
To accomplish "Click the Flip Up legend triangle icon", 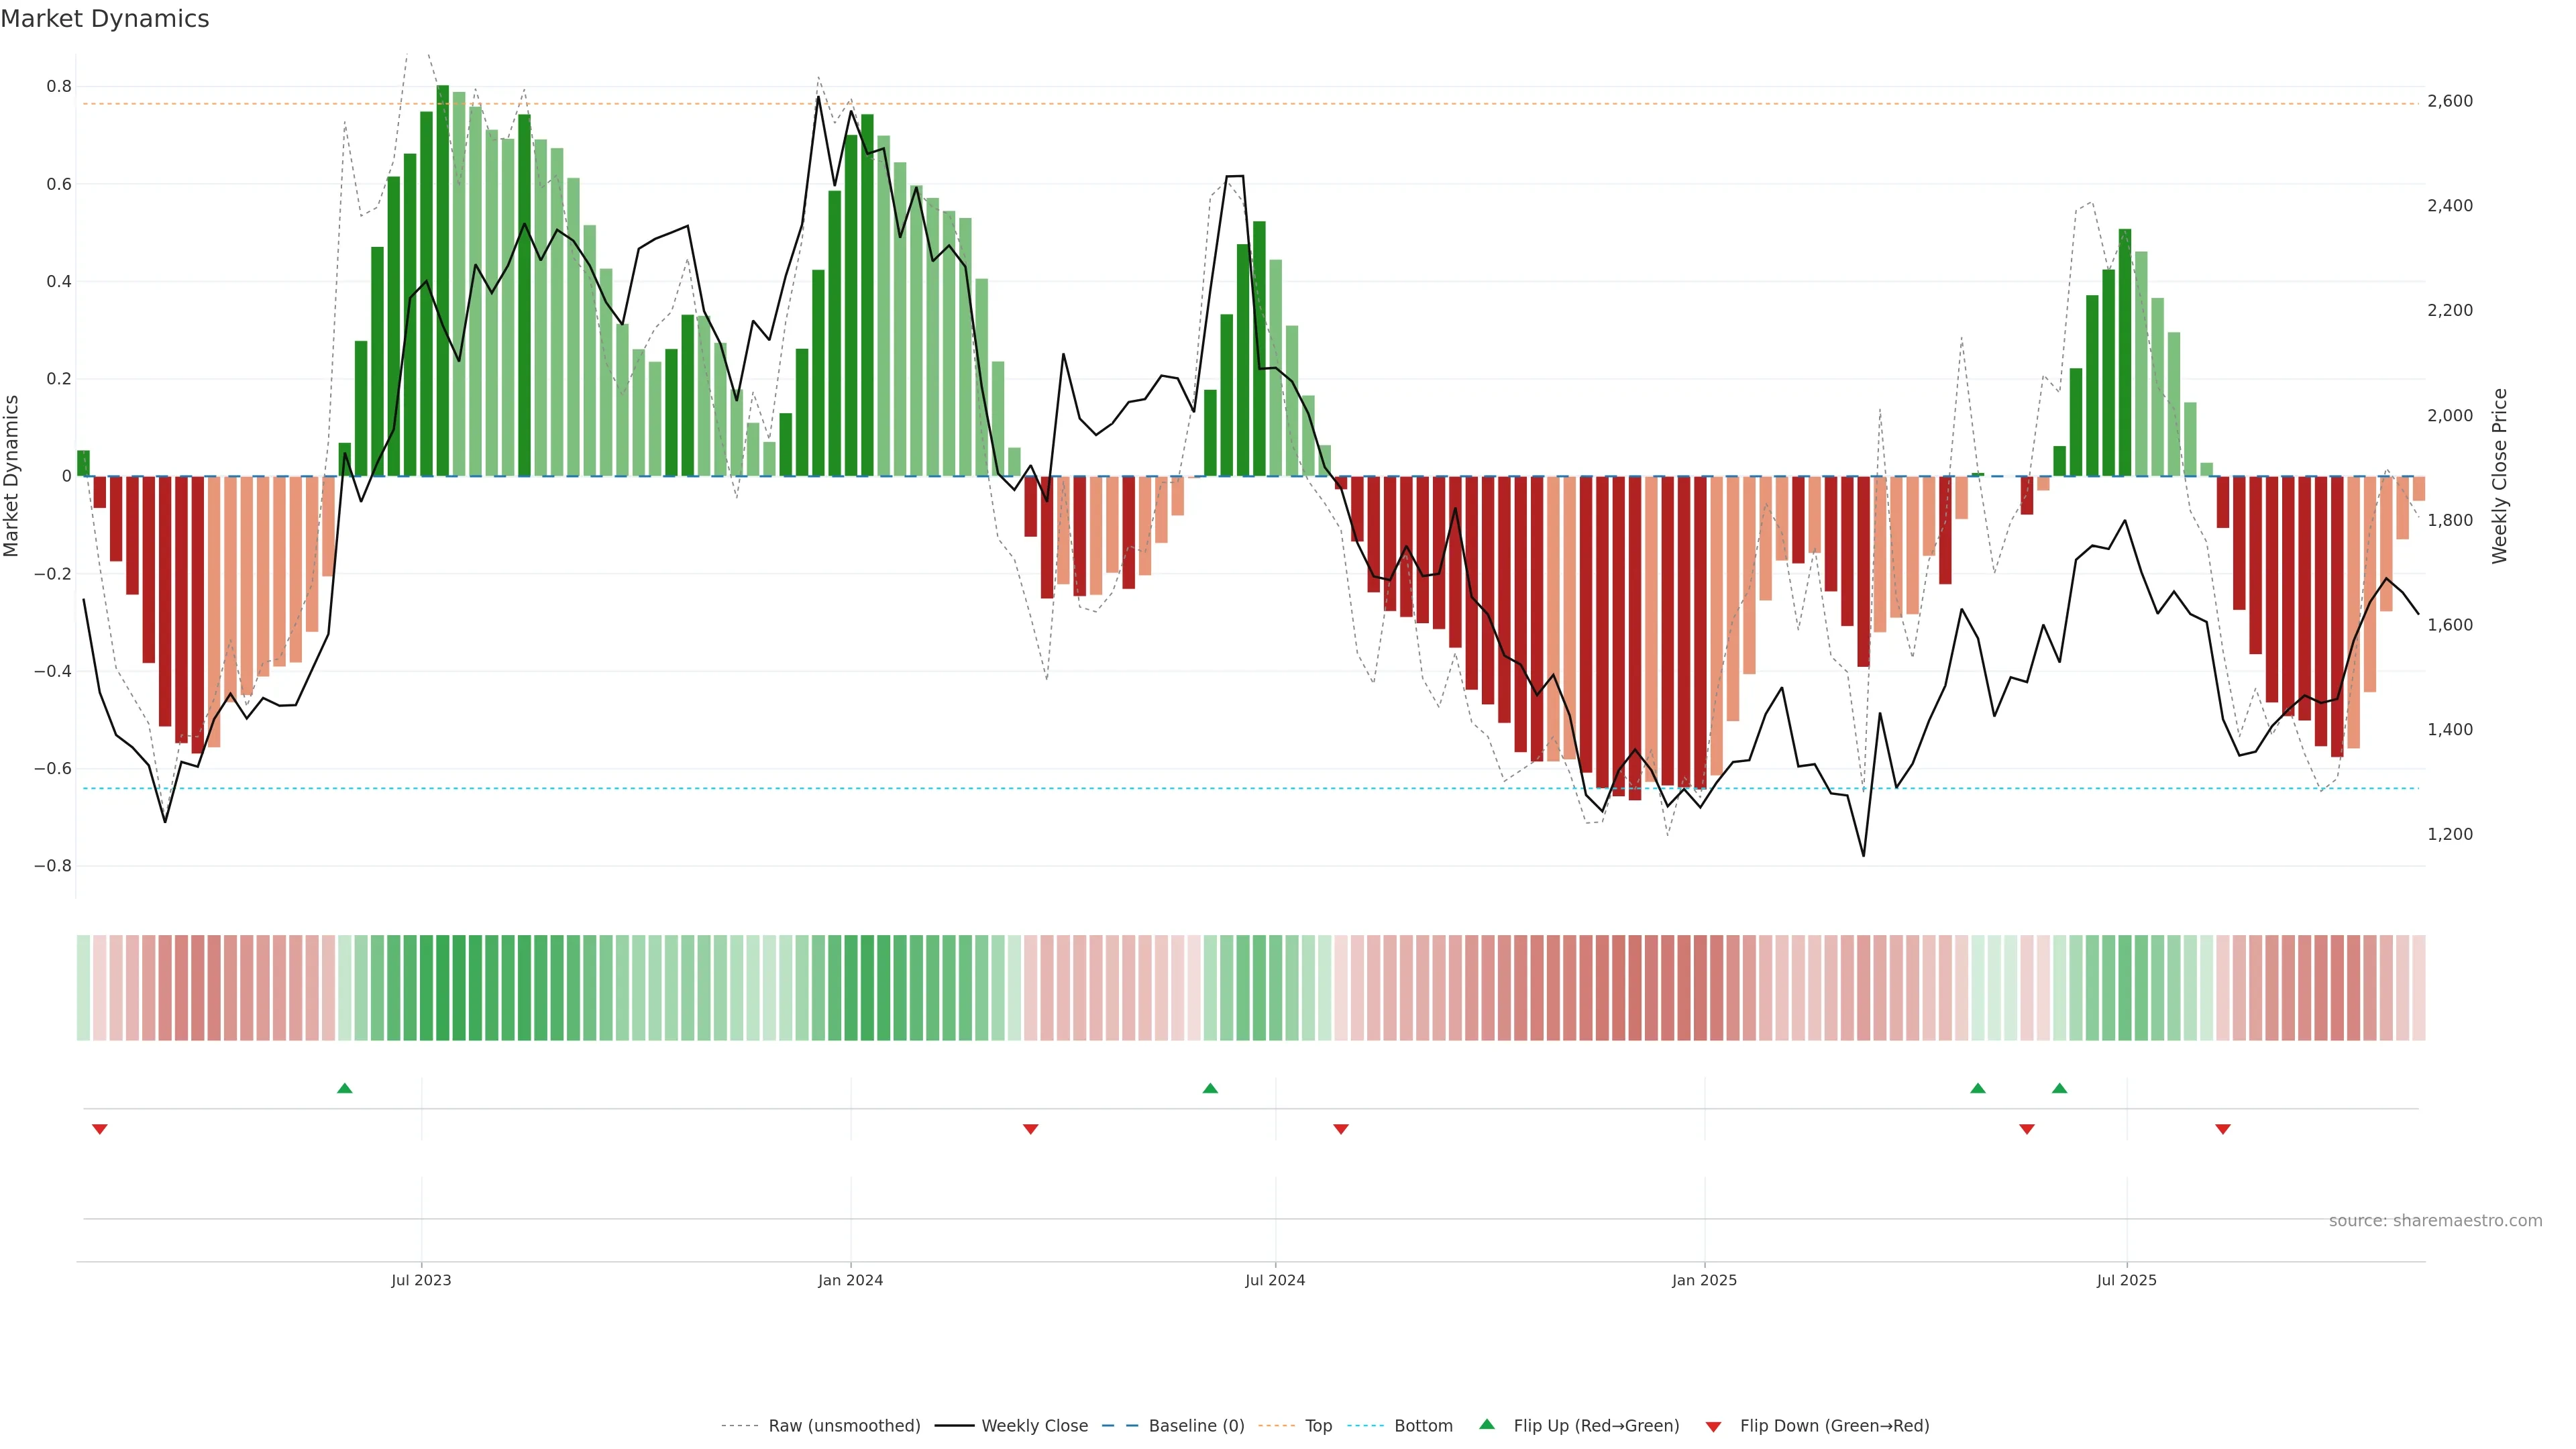I will point(1487,1424).
